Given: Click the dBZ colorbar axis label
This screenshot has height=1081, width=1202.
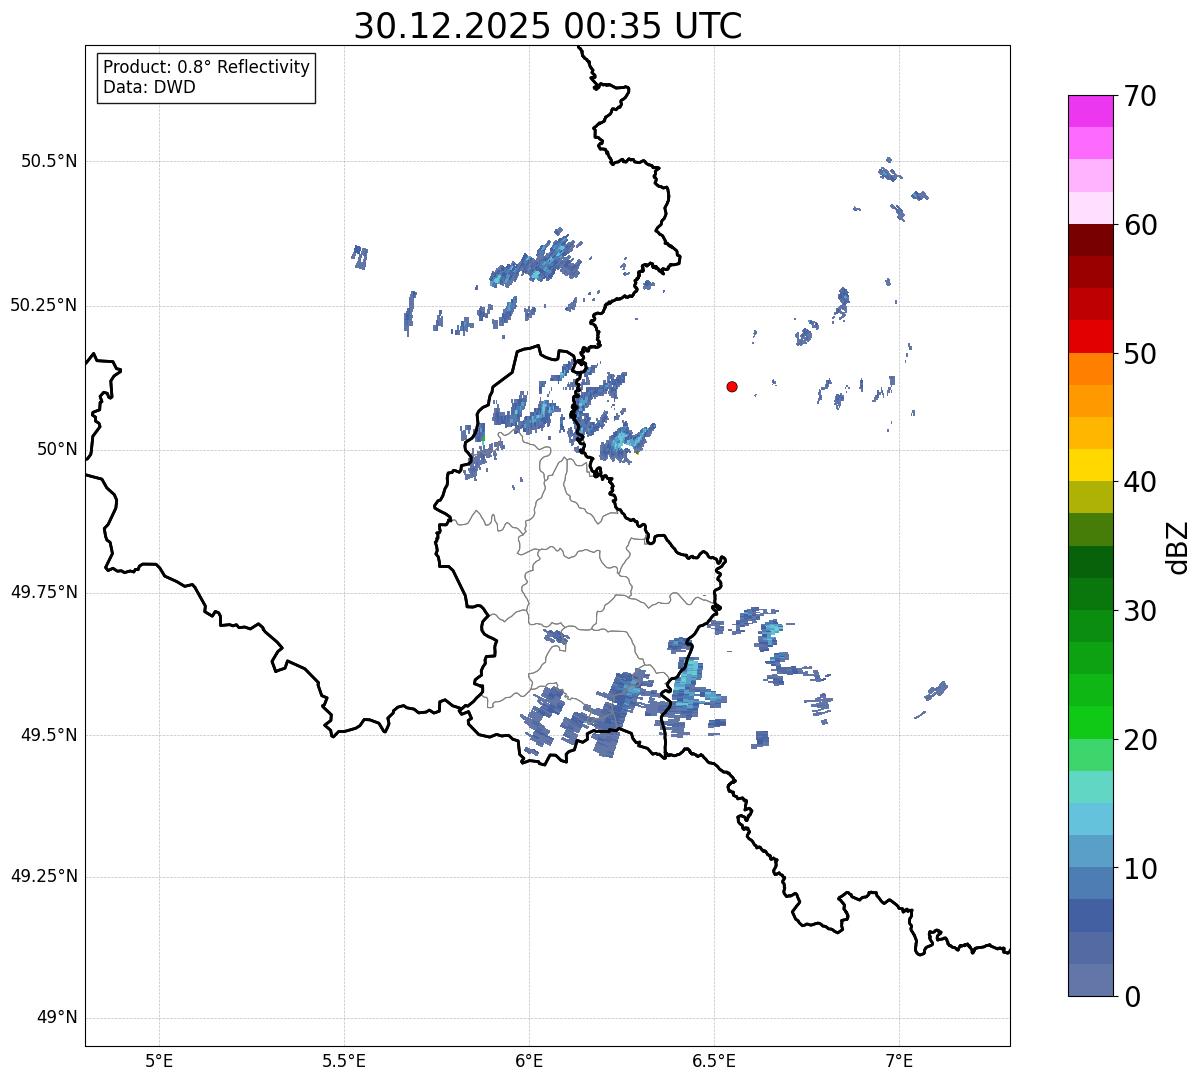Looking at the screenshot, I should tap(1178, 547).
